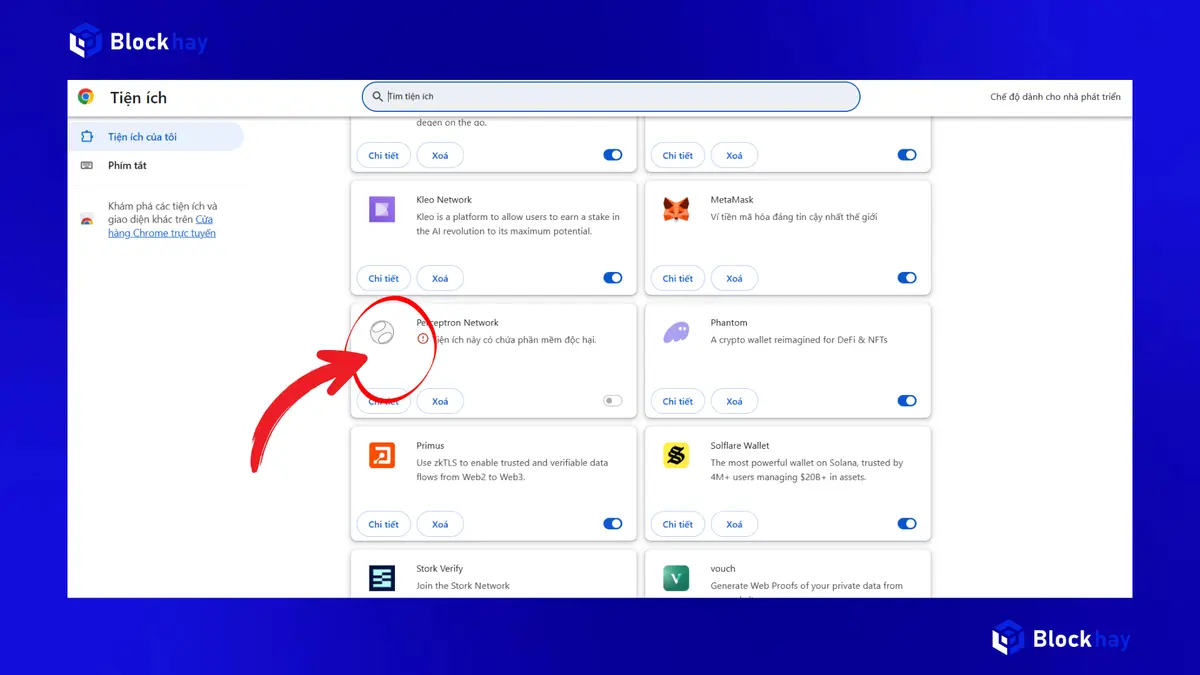Click the Join the Stork Network description
This screenshot has width=1200, height=675.
tap(463, 586)
